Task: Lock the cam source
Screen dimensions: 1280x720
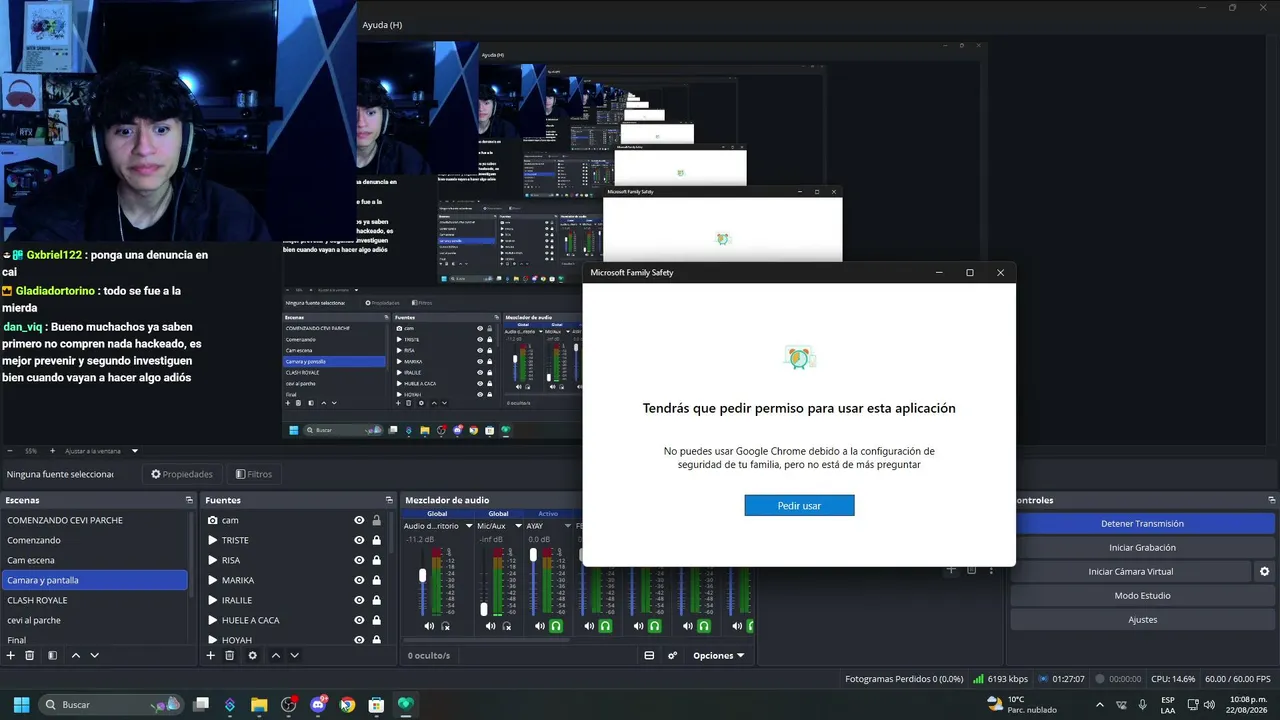Action: pos(376,520)
